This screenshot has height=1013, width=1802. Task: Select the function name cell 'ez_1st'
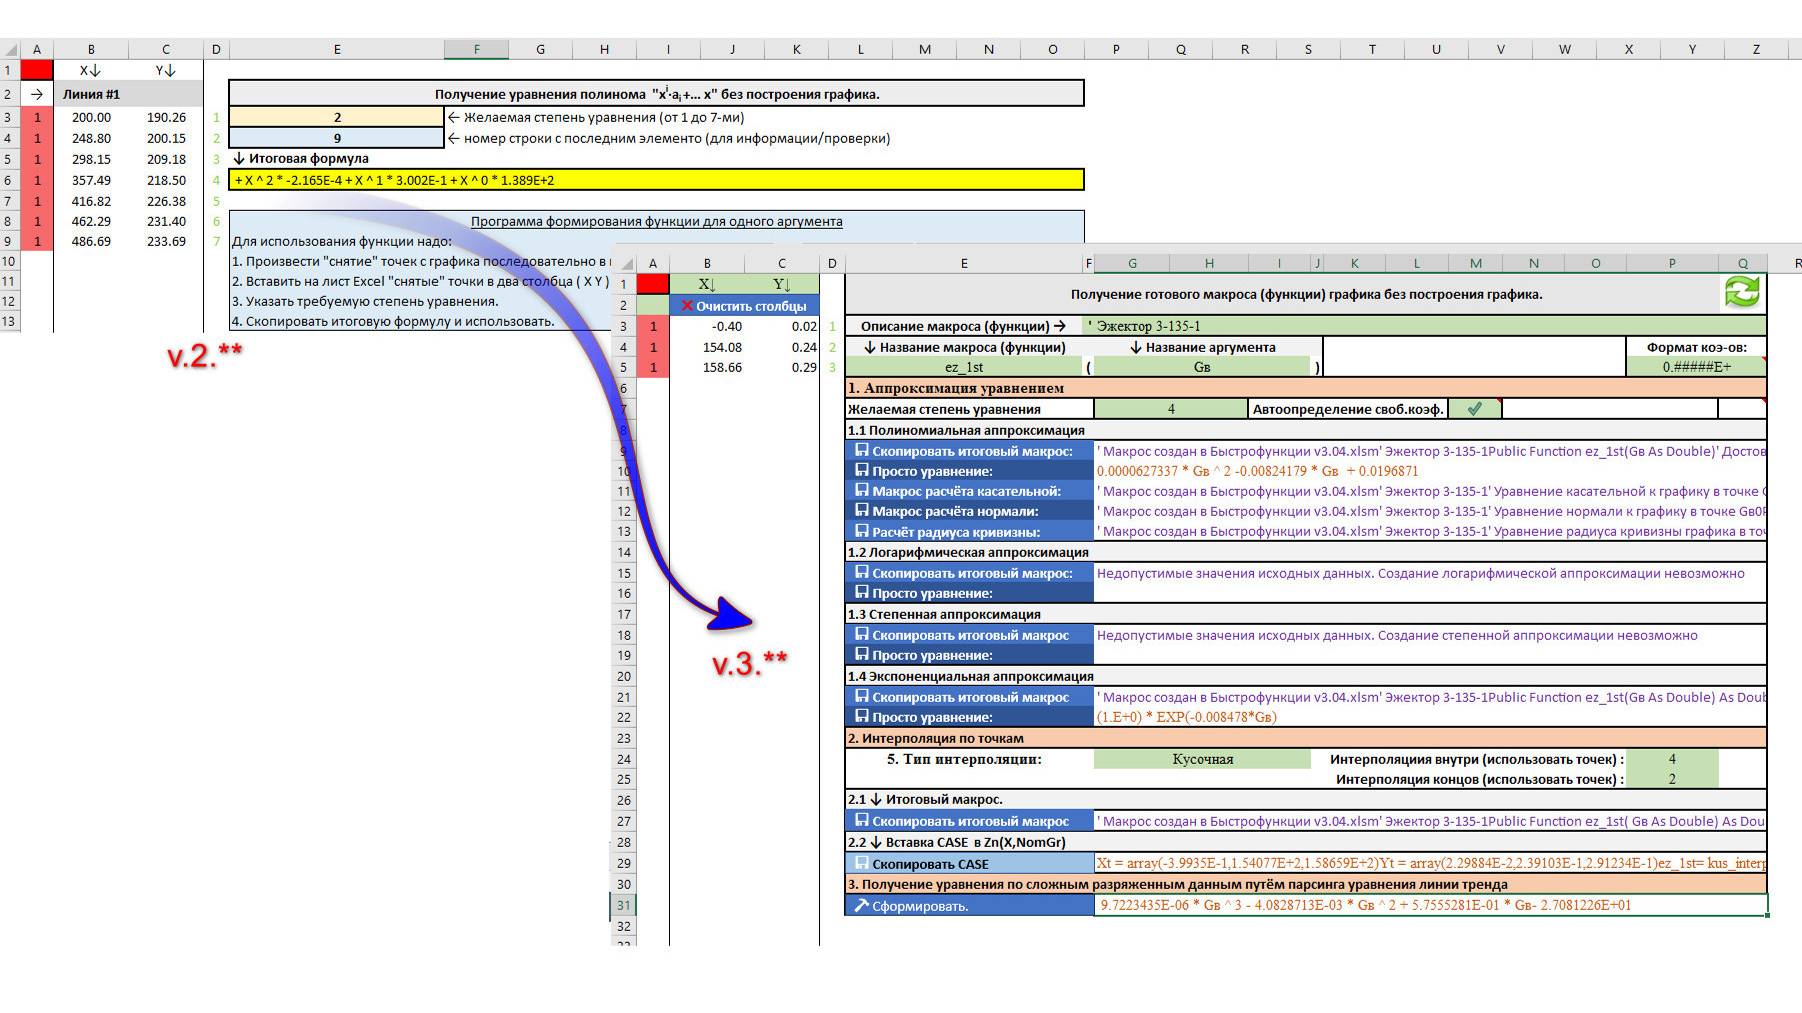[964, 367]
